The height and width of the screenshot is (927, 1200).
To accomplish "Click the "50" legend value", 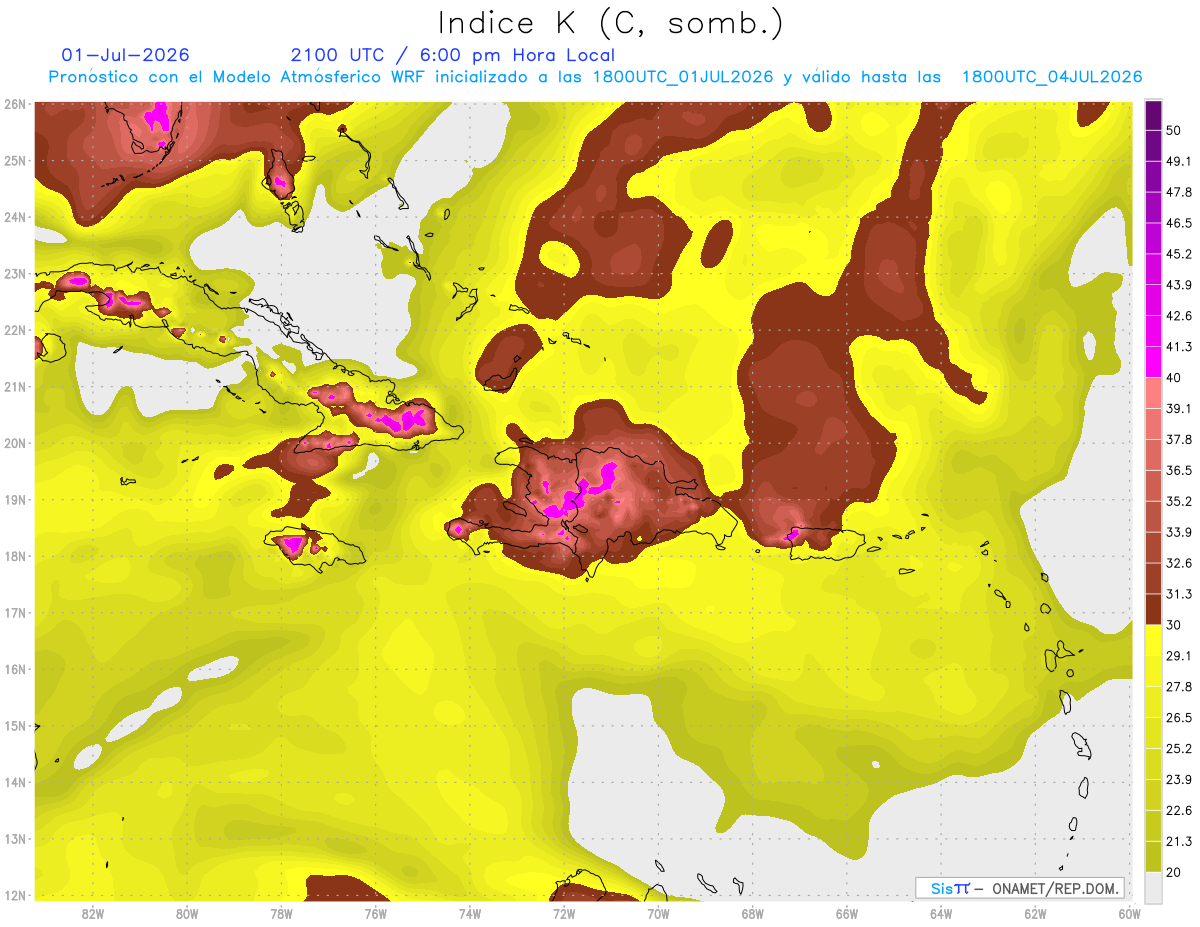I will click(1174, 130).
